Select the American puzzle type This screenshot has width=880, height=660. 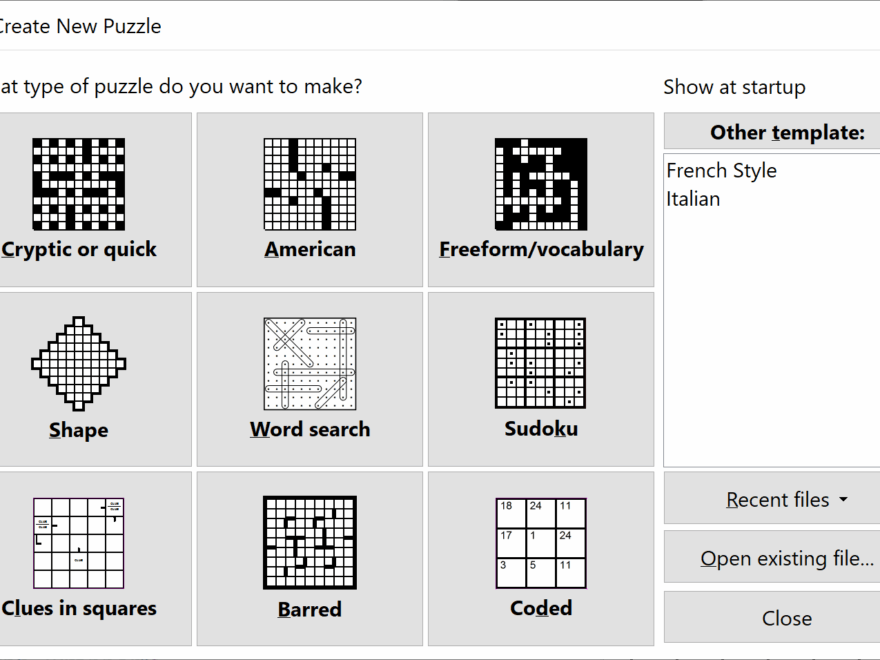[x=309, y=198]
